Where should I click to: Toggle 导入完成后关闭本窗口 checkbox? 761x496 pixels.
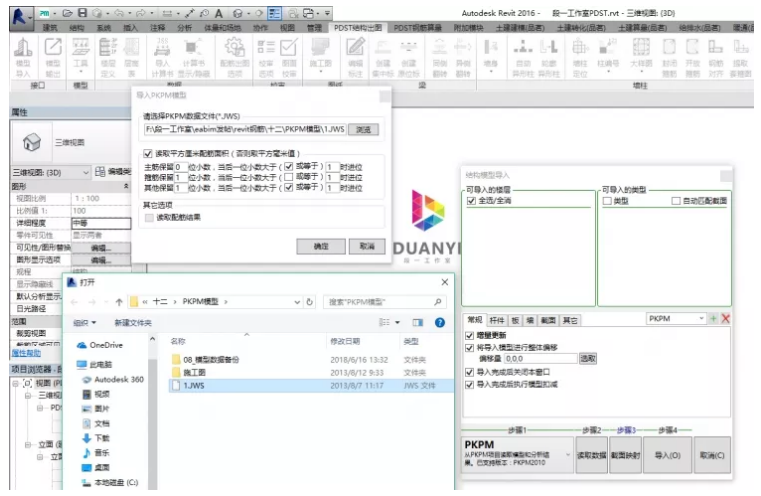pos(469,372)
